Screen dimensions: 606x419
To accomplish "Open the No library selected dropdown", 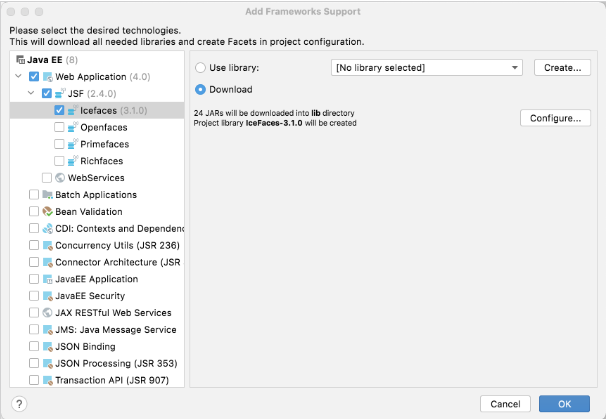I will (x=427, y=68).
